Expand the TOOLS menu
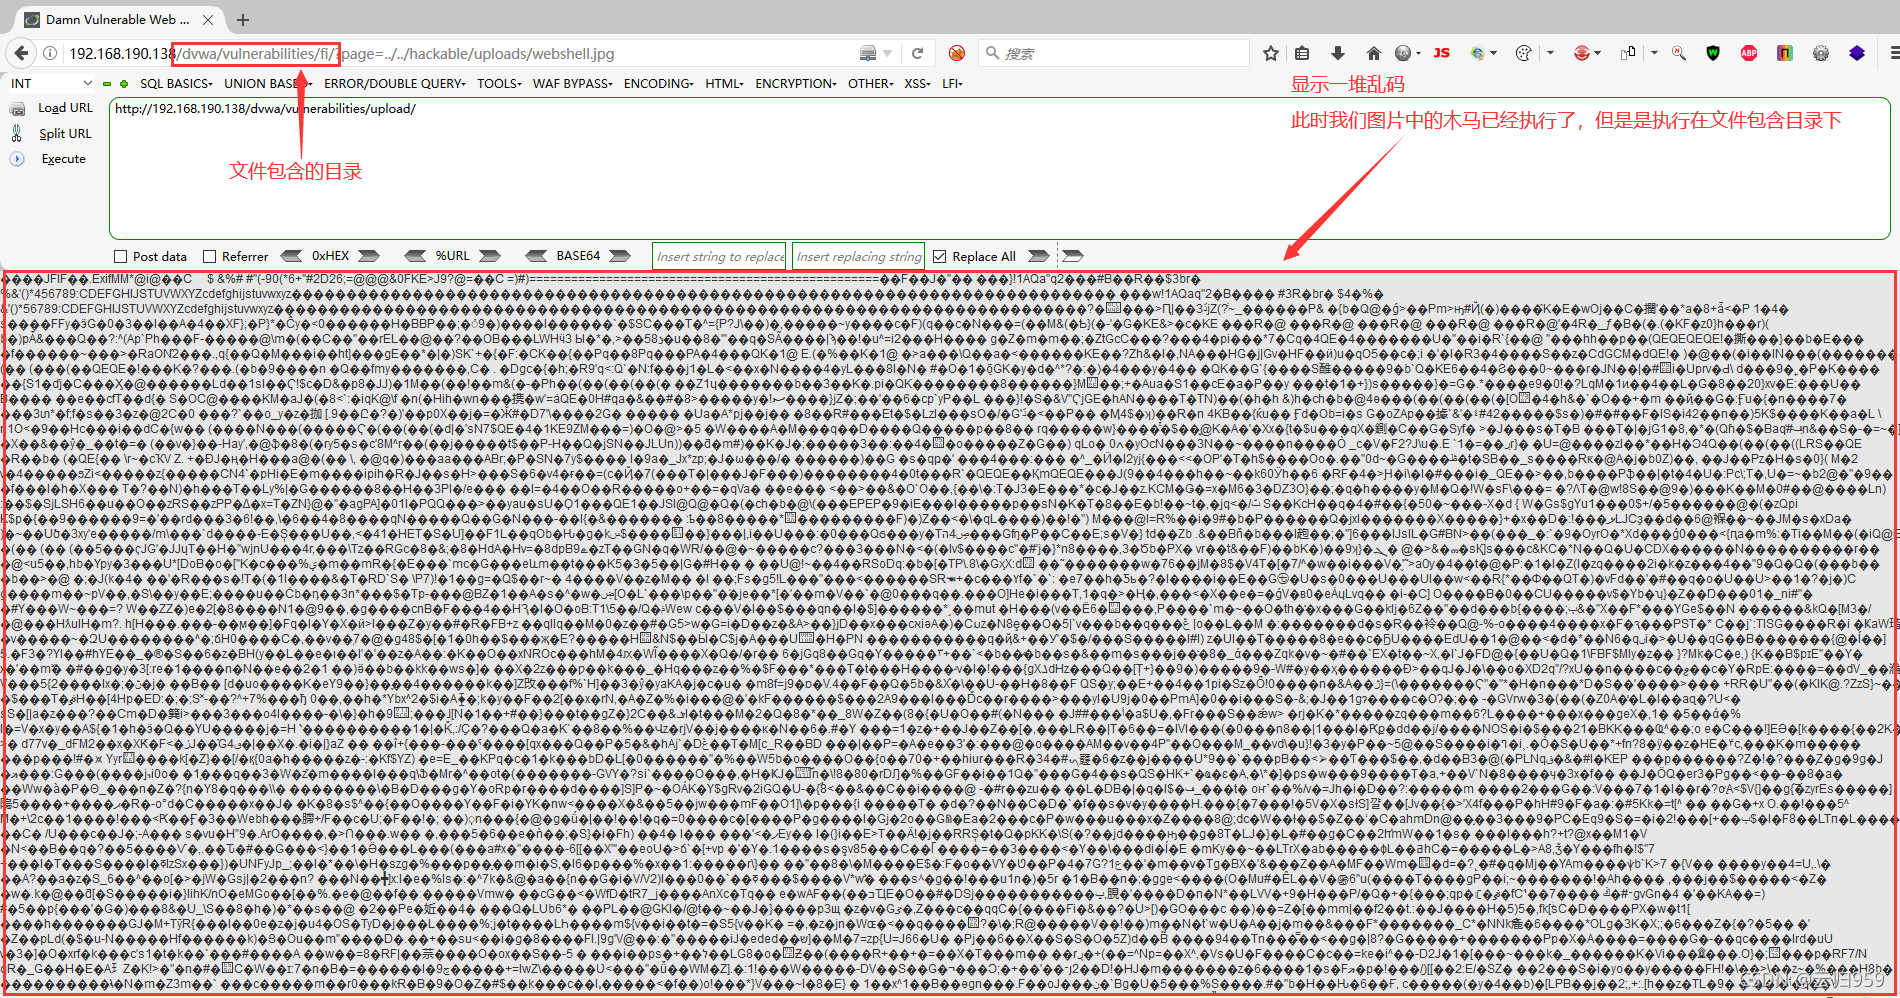 [x=499, y=84]
